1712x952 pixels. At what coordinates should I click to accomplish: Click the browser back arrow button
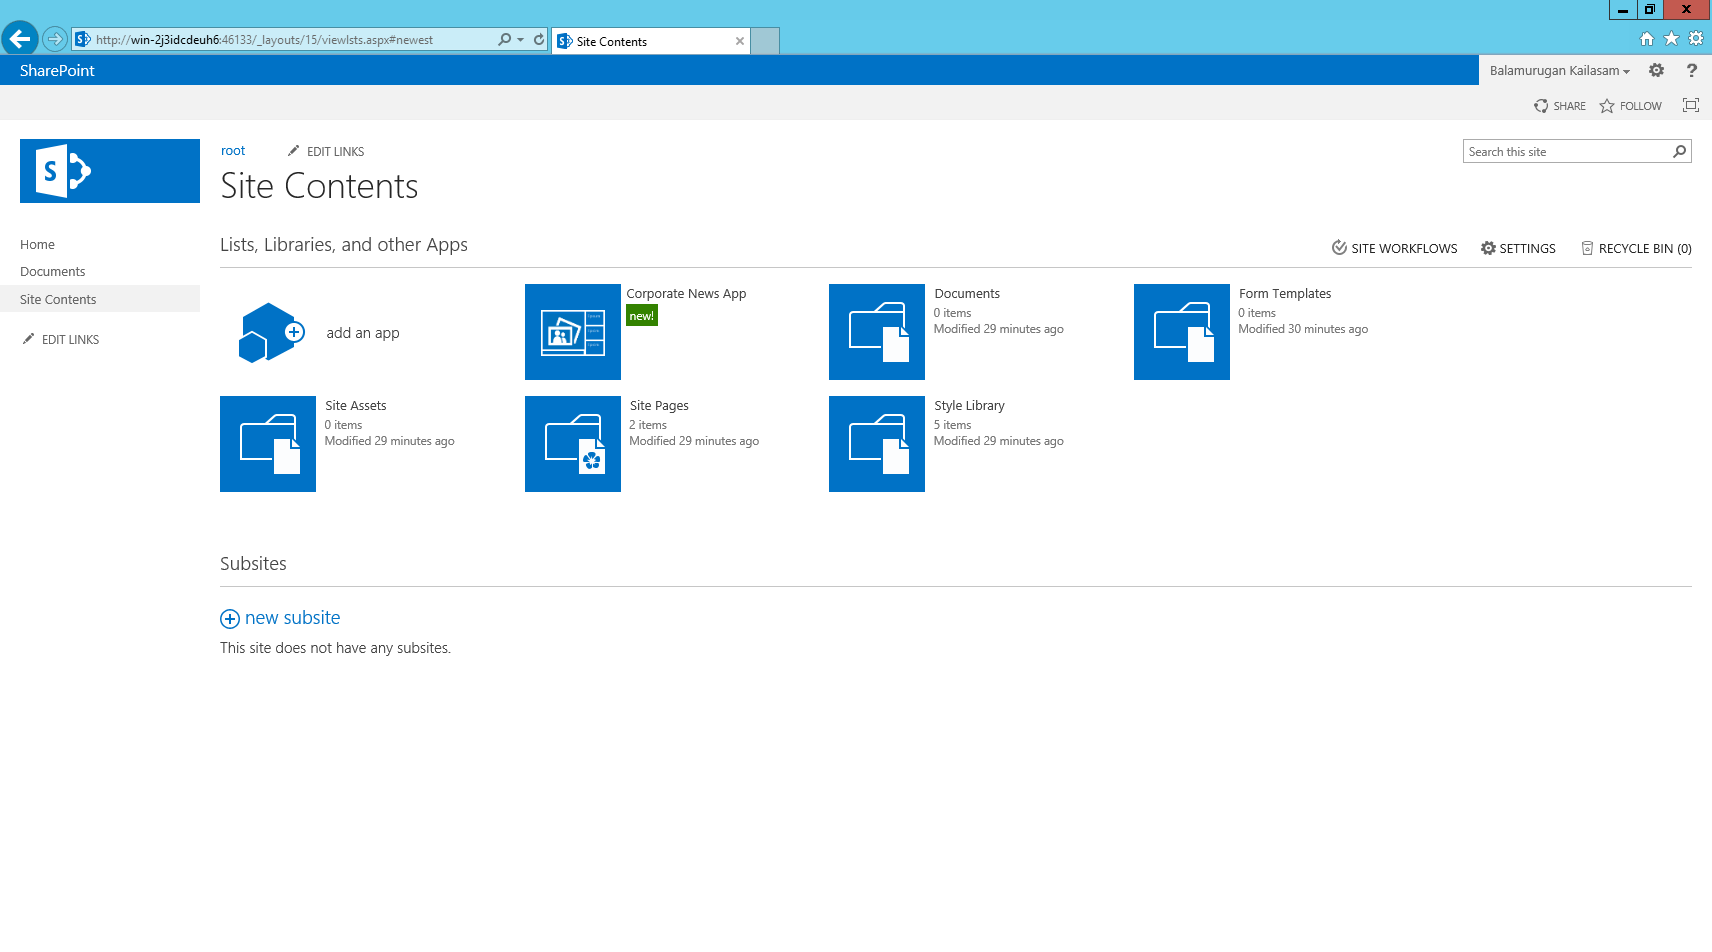(x=20, y=39)
